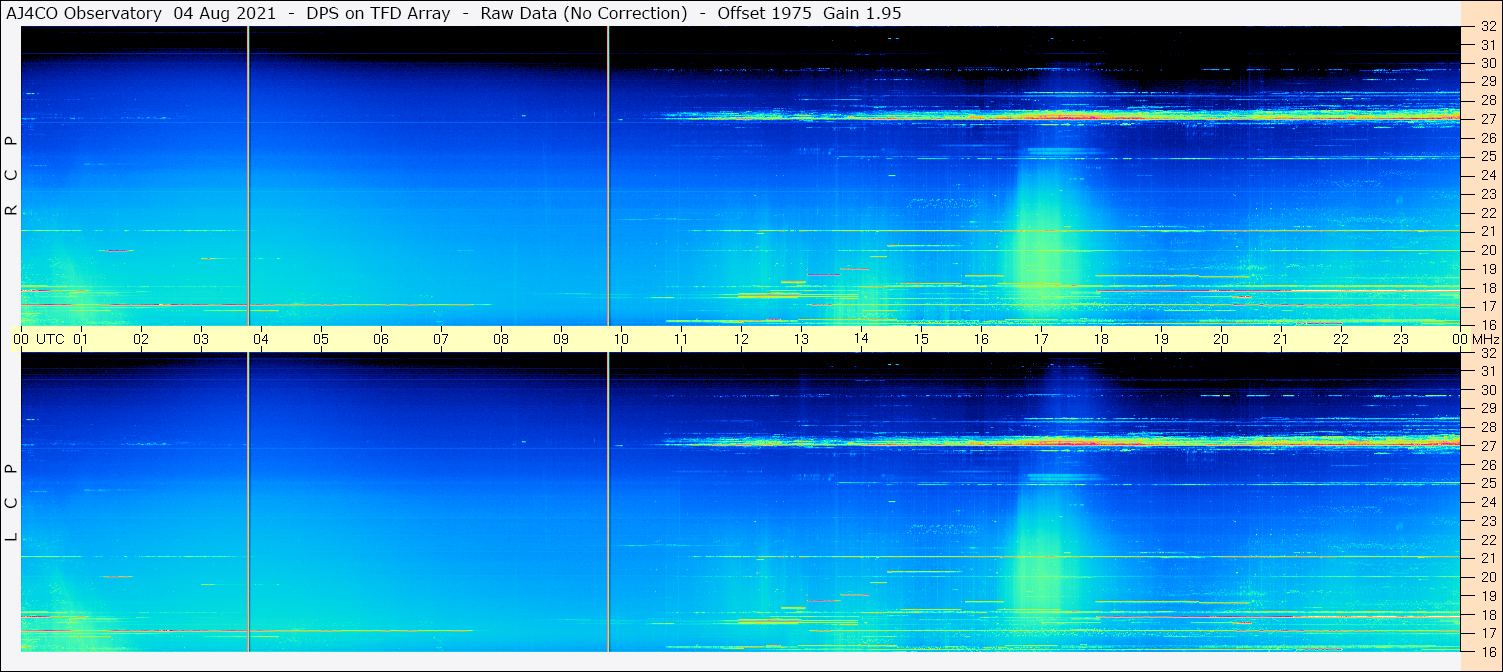Select the 15 hour tick on time axis
Image resolution: width=1503 pixels, height=672 pixels.
pyautogui.click(x=921, y=339)
